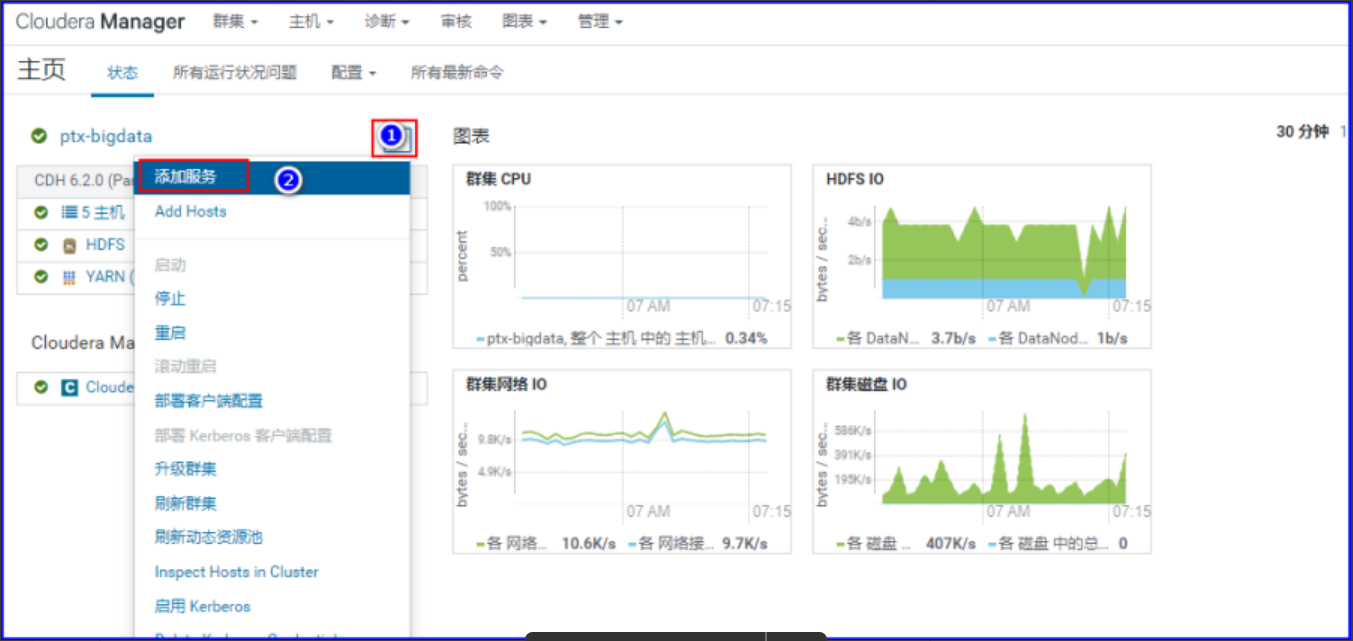Image resolution: width=1353 pixels, height=641 pixels.
Task: Open the 诊断 dropdown menu
Action: pos(387,21)
